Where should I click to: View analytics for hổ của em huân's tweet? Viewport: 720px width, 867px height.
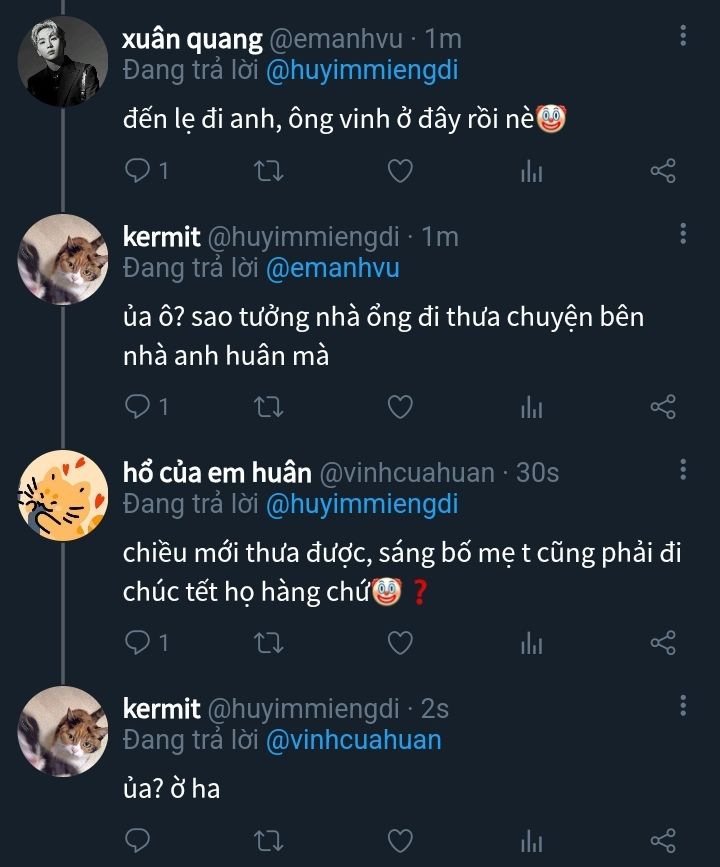(x=531, y=643)
